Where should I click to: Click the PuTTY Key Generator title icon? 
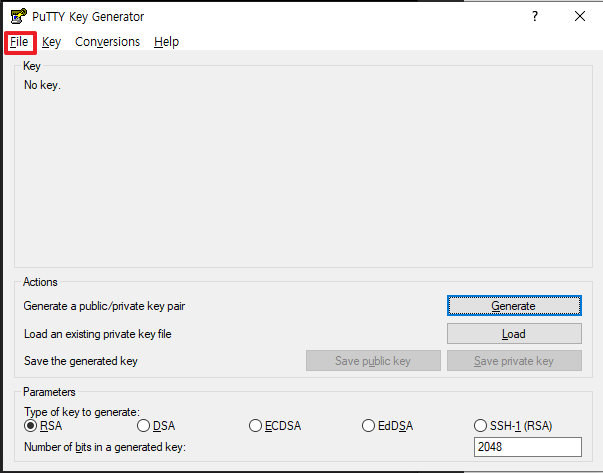[18, 17]
